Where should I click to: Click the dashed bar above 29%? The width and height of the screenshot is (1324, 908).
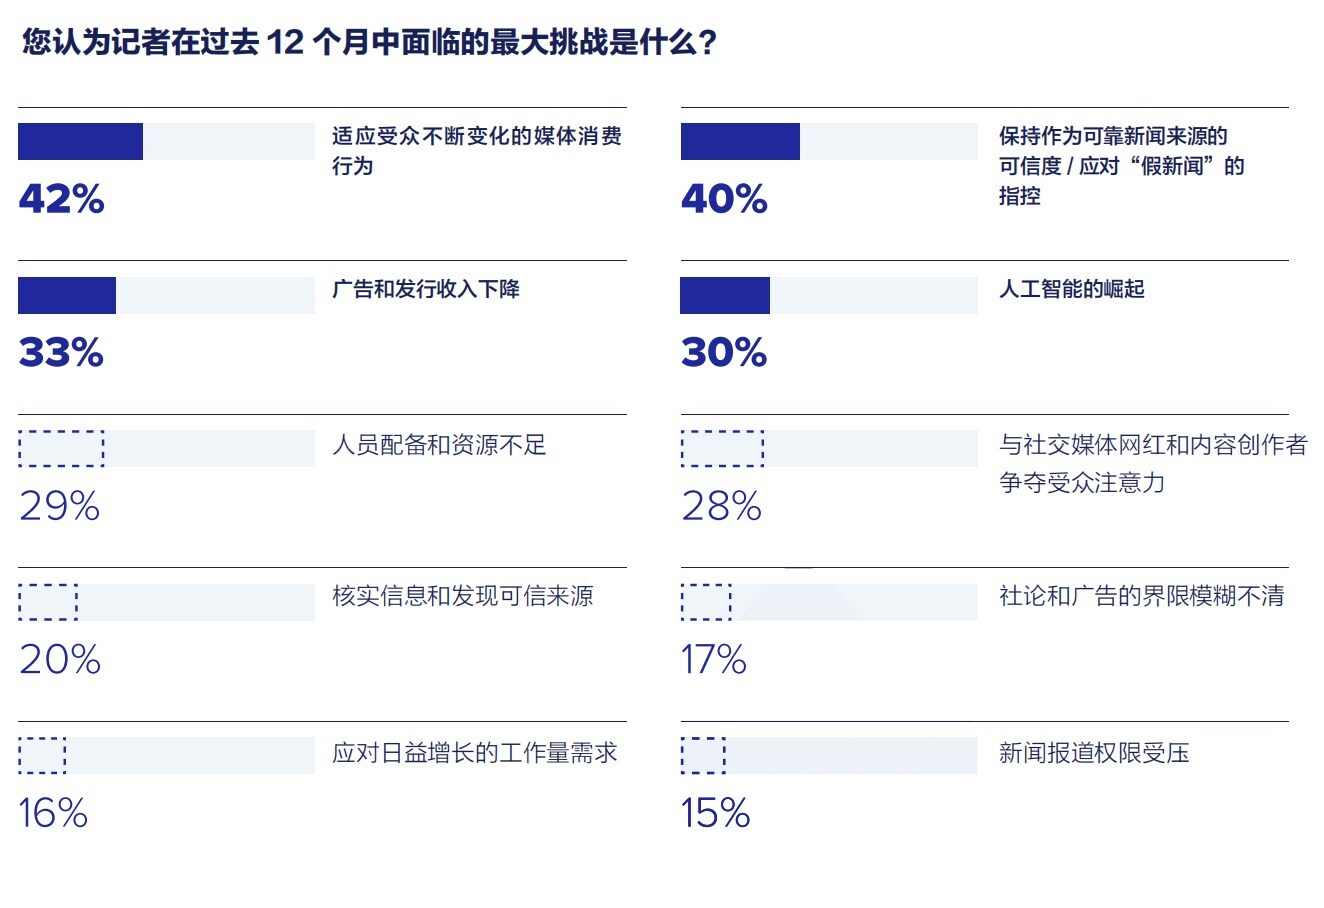point(61,449)
